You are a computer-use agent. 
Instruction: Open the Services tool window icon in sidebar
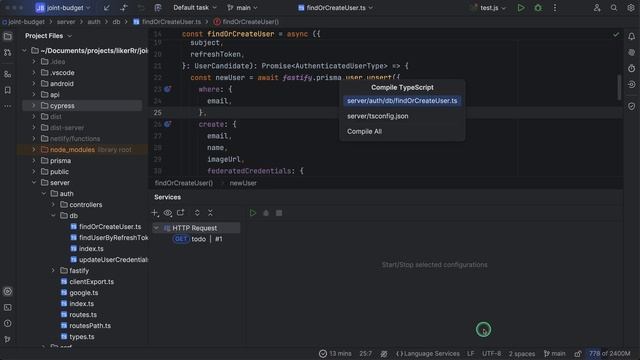(8, 291)
